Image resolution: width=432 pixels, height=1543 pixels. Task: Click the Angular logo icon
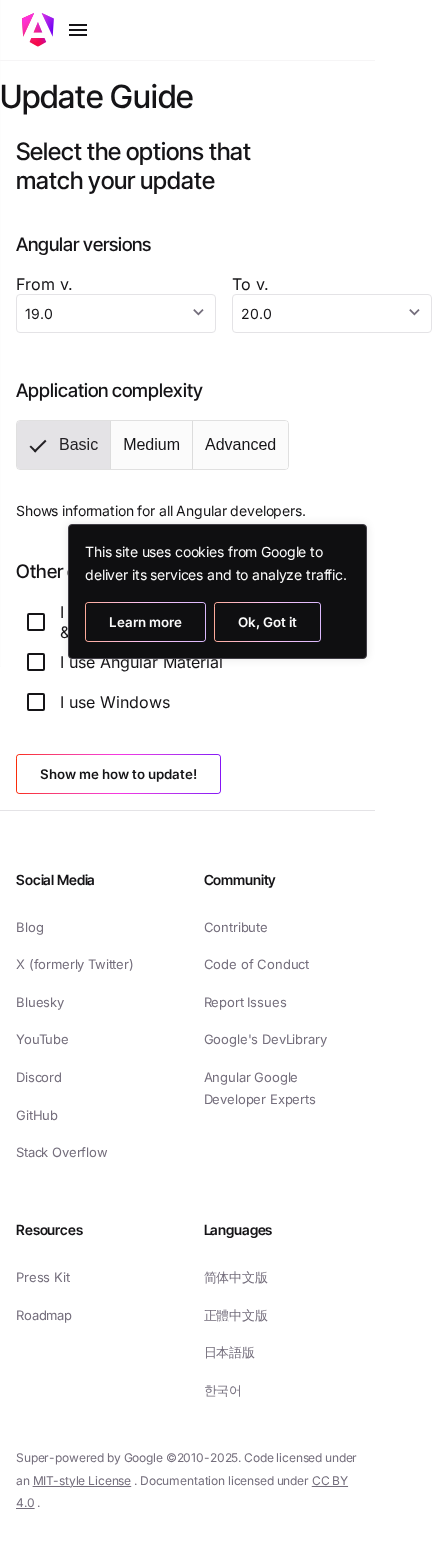click(x=38, y=29)
